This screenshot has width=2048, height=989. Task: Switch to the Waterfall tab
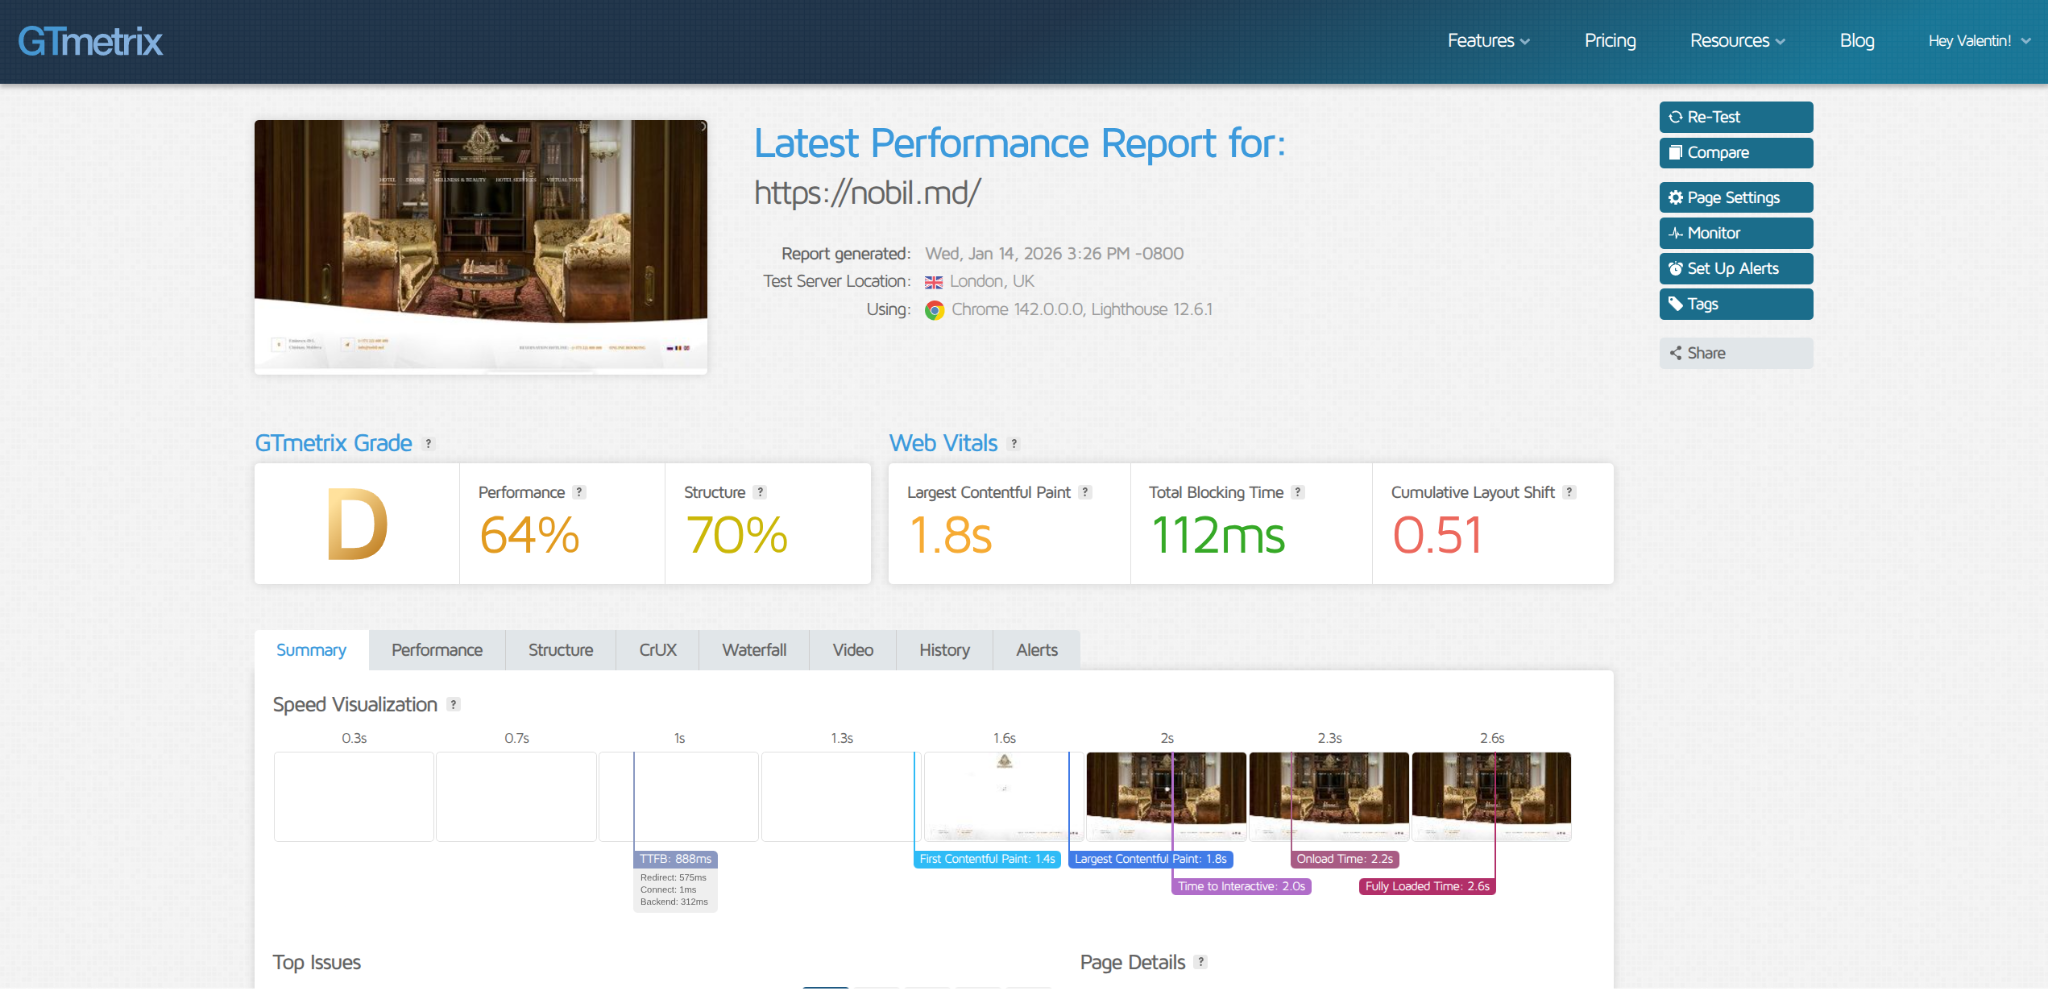(x=754, y=650)
